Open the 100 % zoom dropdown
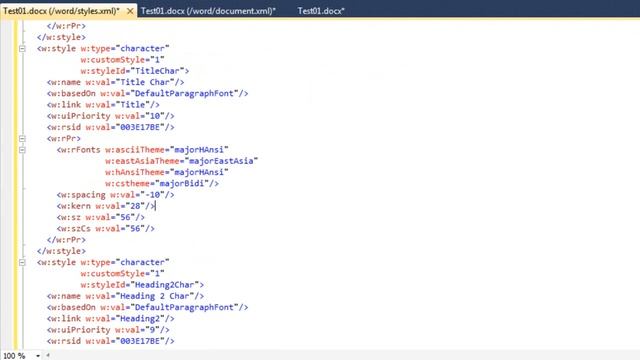640x360 pixels. (38, 356)
